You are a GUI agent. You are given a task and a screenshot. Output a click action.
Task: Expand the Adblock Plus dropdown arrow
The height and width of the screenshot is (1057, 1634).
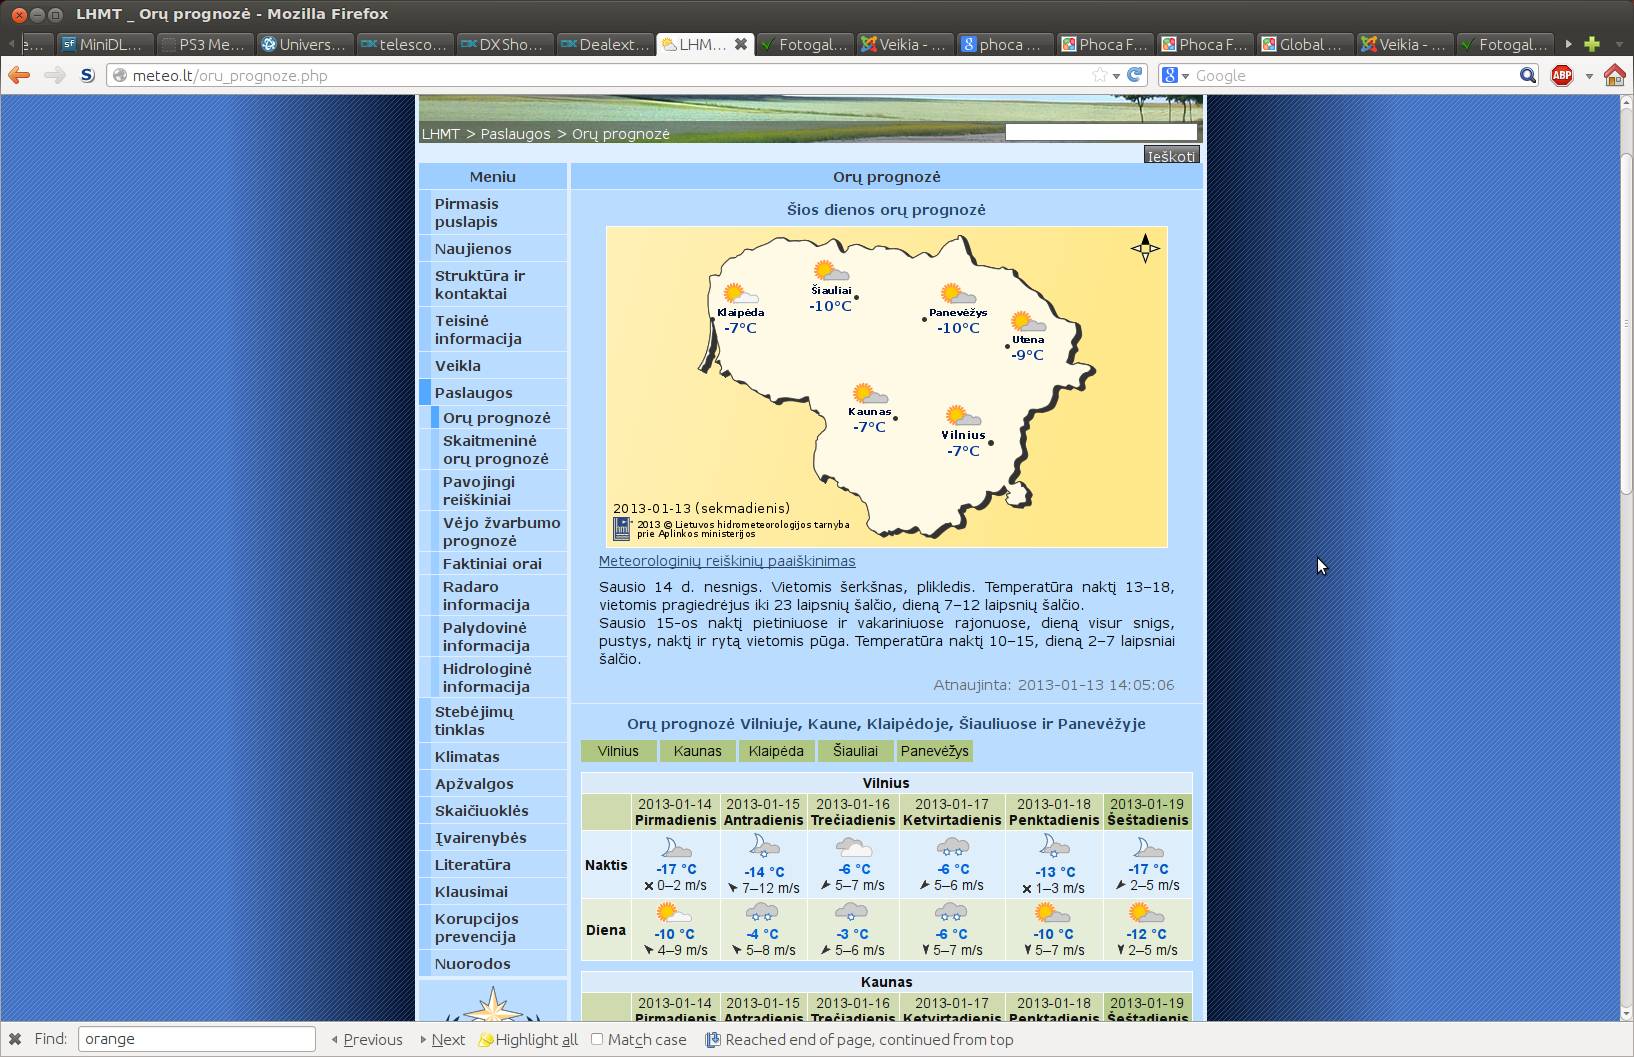pos(1589,76)
